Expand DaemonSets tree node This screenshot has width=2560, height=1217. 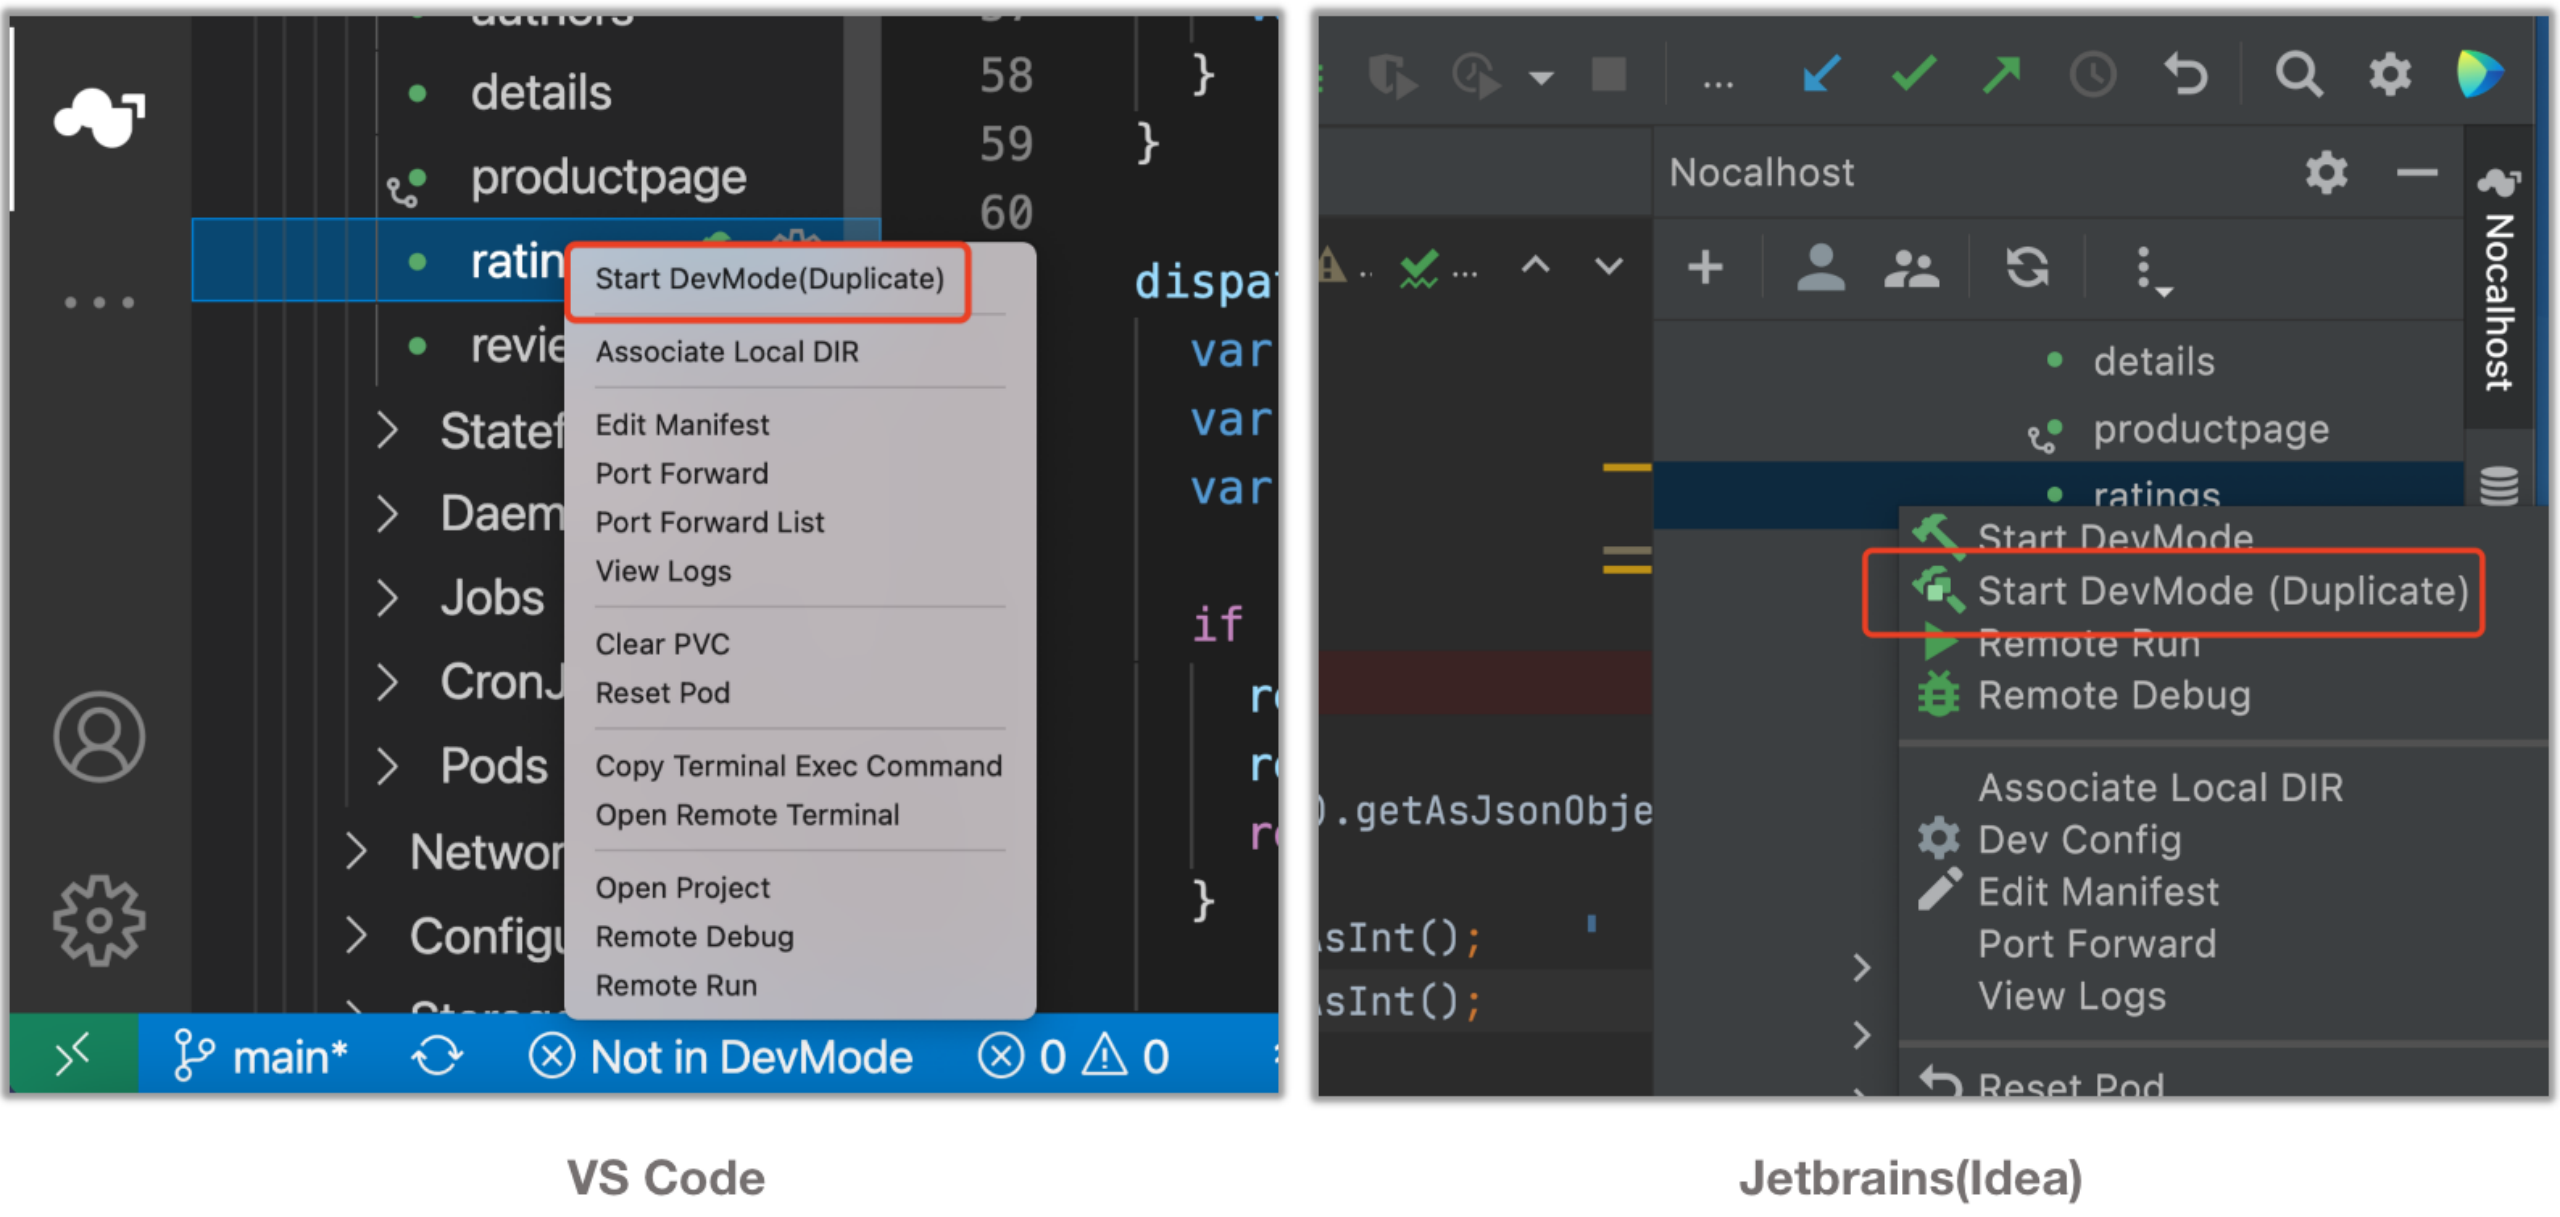pyautogui.click(x=387, y=514)
